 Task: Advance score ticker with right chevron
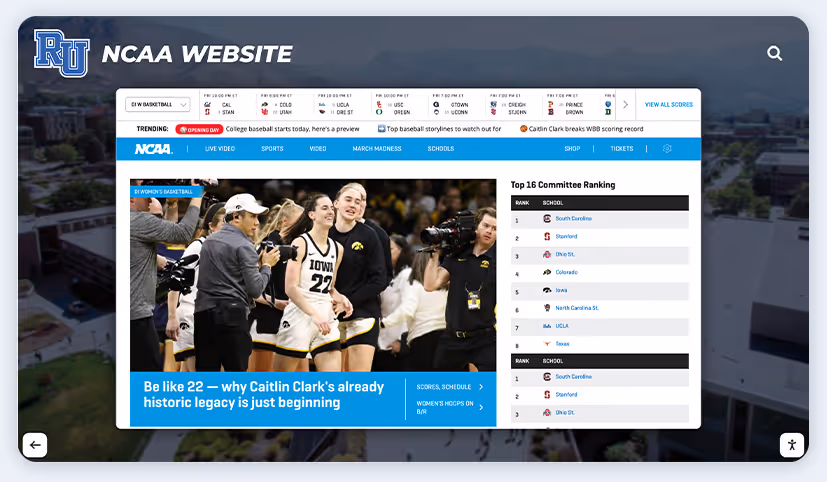coord(626,104)
